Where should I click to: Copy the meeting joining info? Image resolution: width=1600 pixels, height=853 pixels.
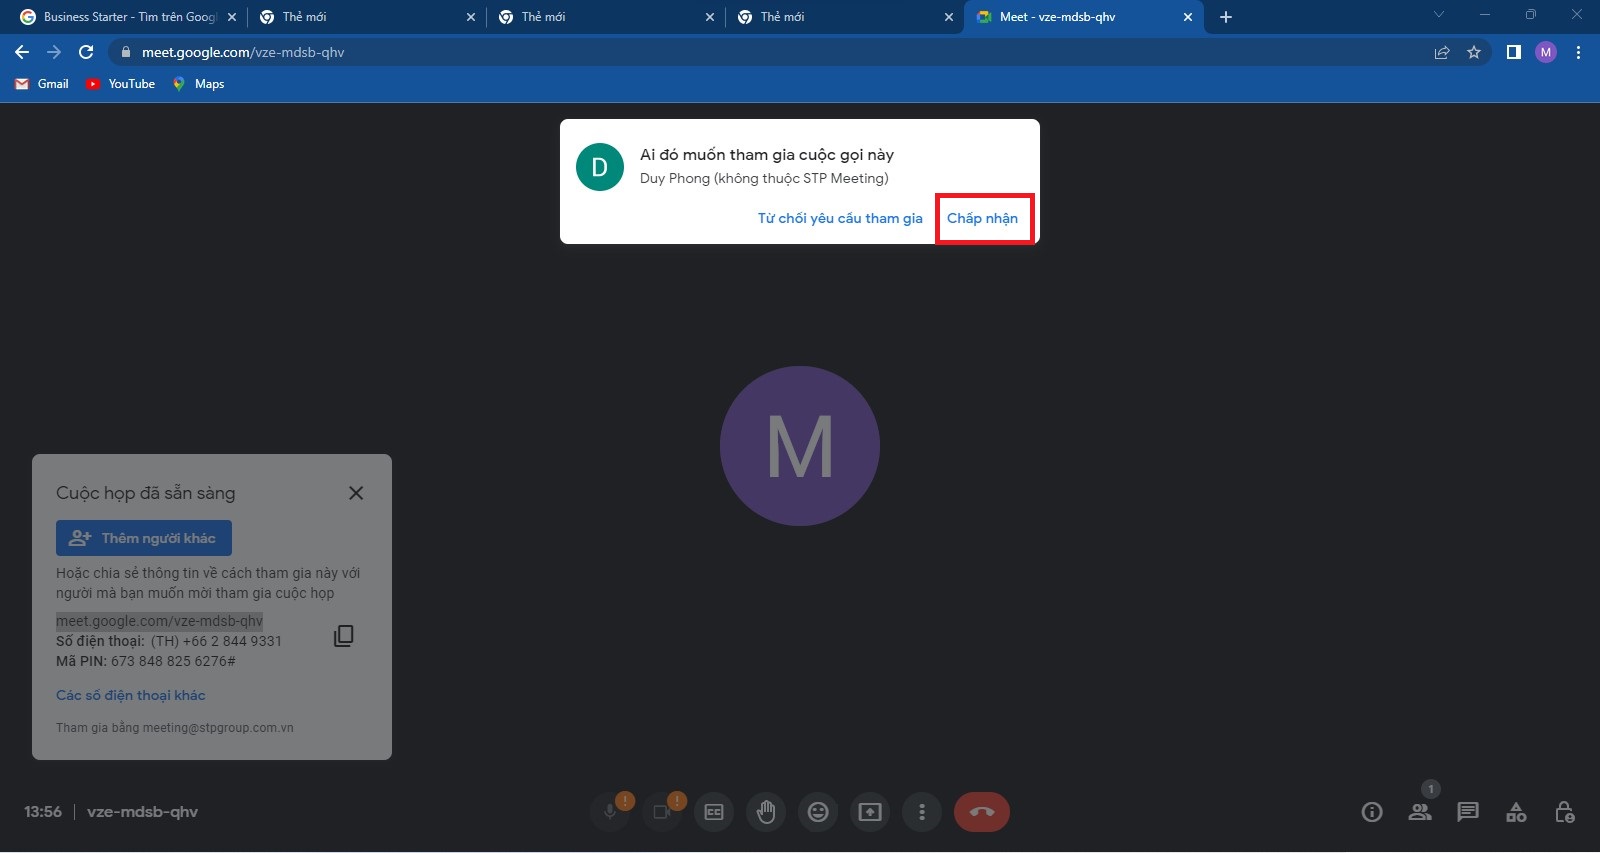[343, 636]
